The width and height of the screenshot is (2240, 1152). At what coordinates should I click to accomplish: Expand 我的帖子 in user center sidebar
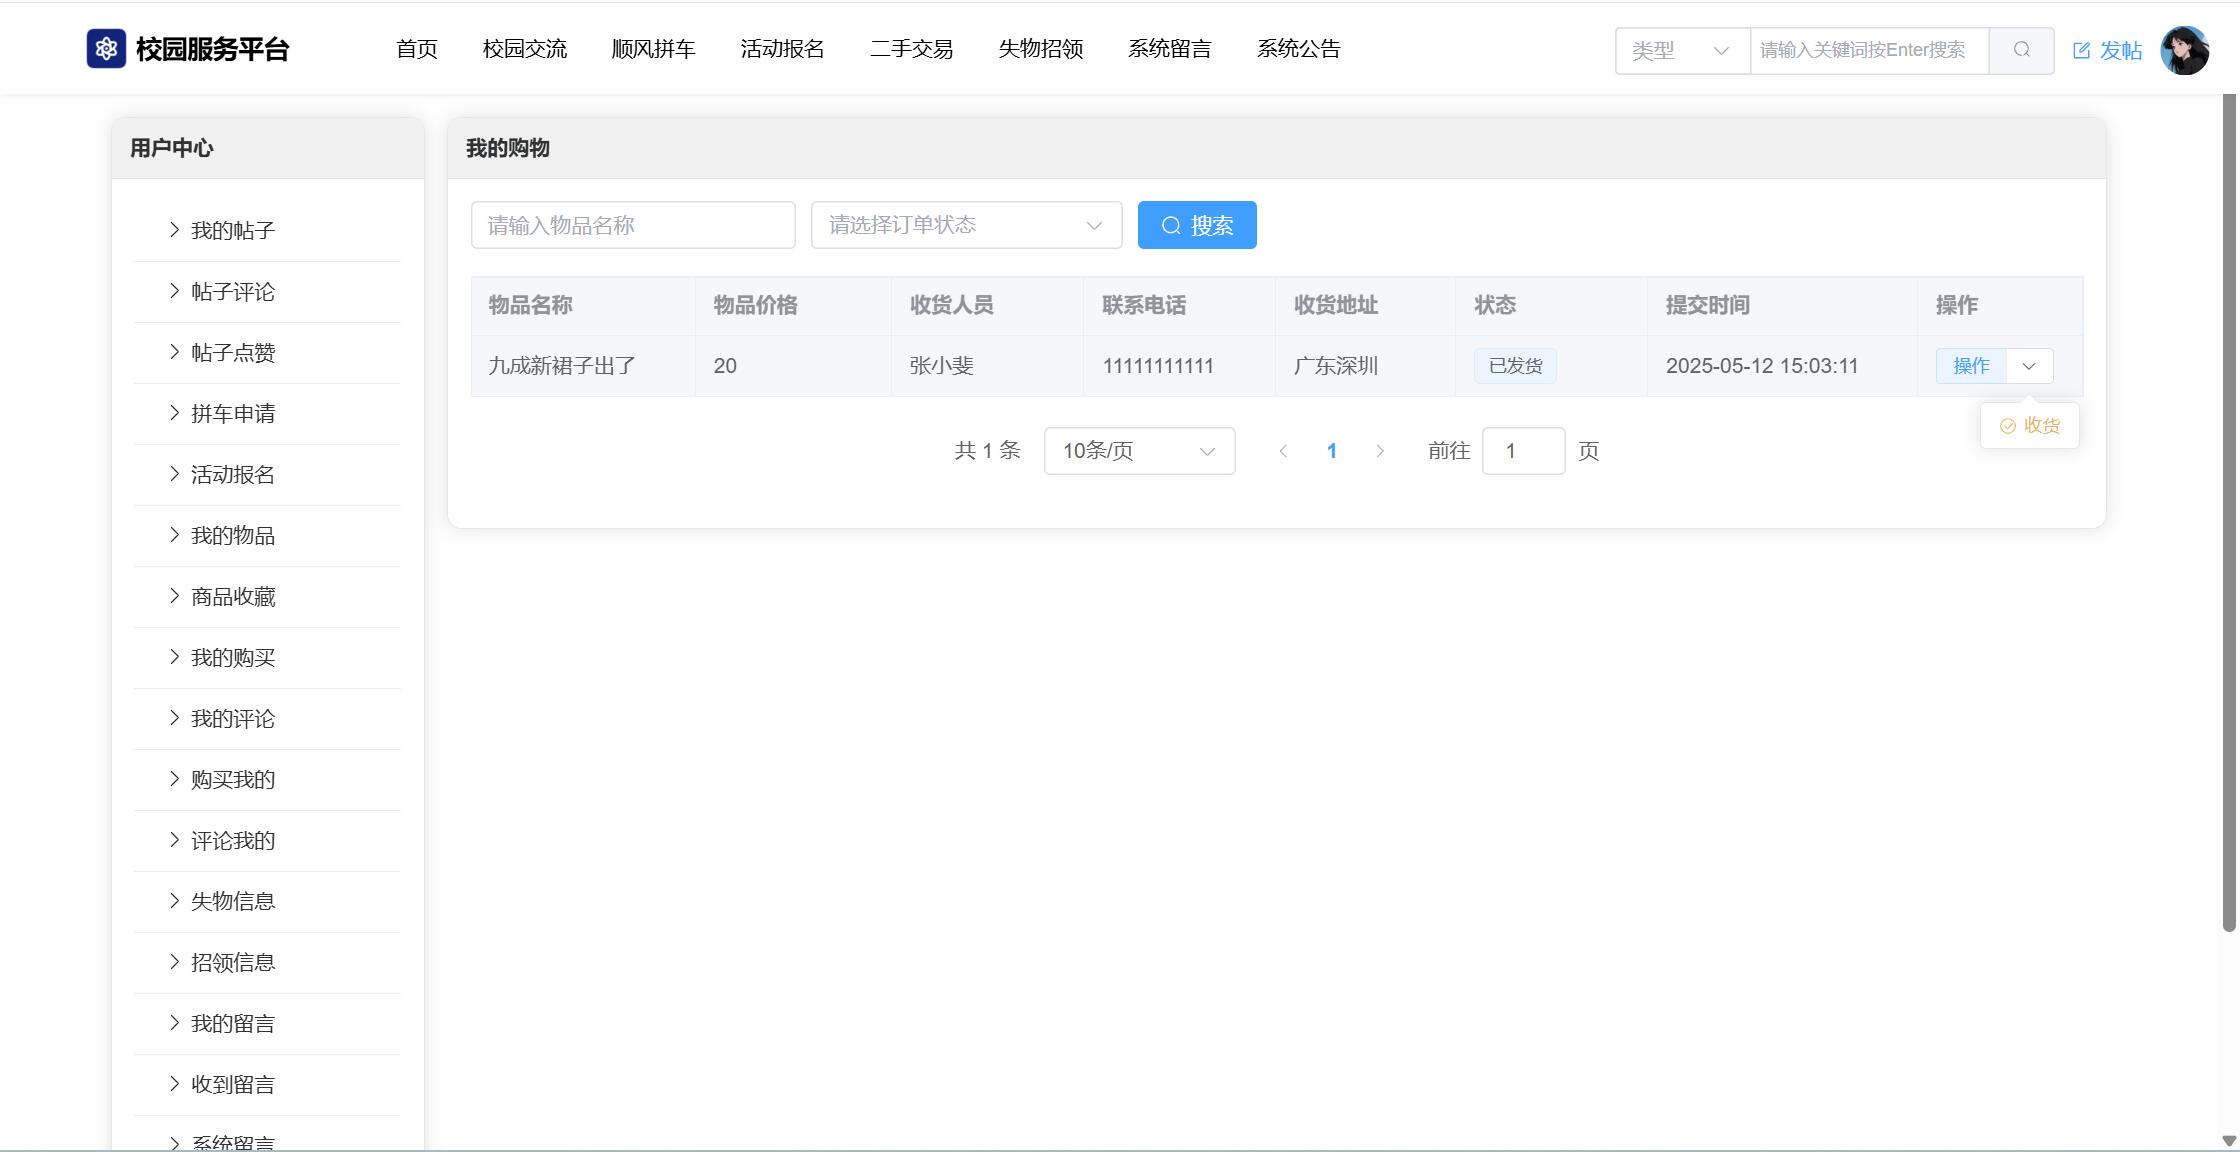click(x=232, y=231)
